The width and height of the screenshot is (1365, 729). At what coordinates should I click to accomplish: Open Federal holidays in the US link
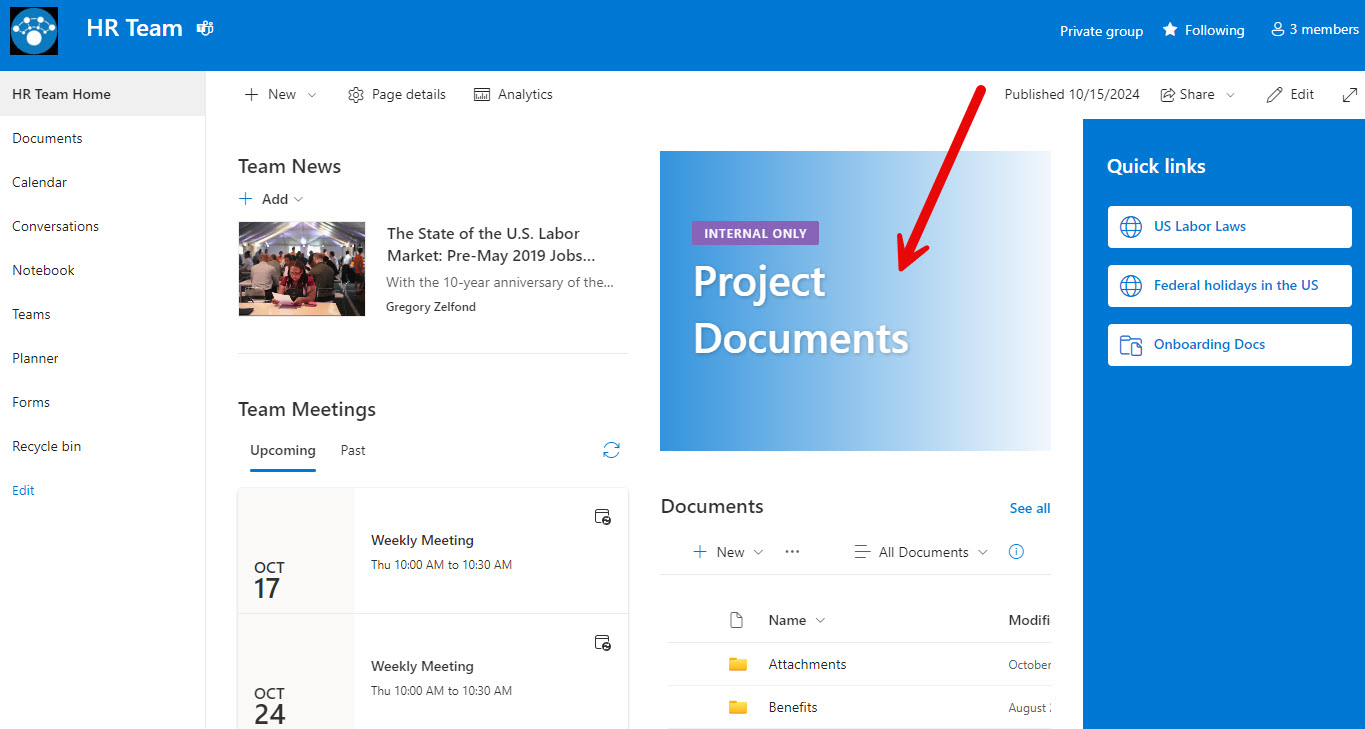[1230, 286]
